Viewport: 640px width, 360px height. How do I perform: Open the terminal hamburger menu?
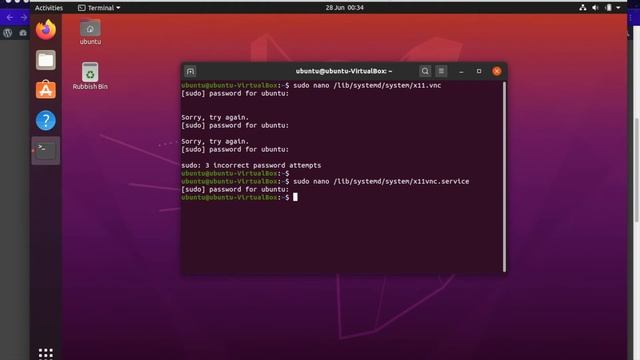441,71
